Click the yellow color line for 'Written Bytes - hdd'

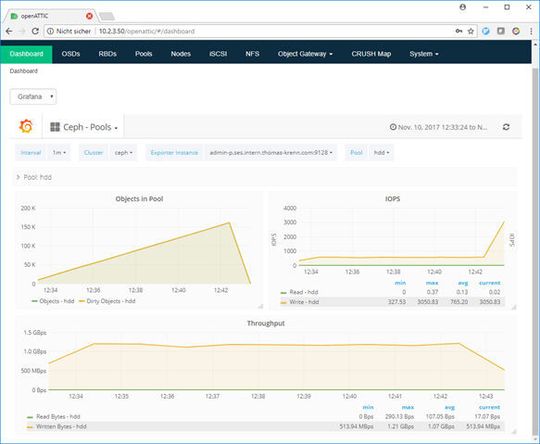(30, 427)
